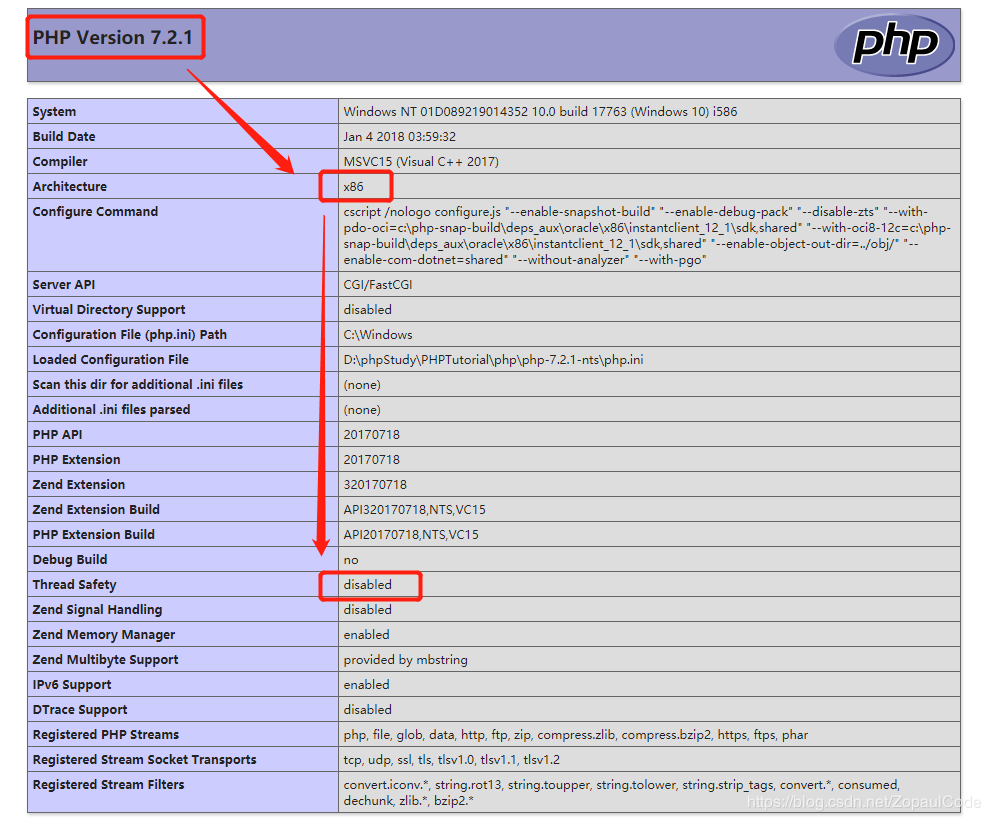Click the Architecture label
991x821 pixels.
pos(70,186)
